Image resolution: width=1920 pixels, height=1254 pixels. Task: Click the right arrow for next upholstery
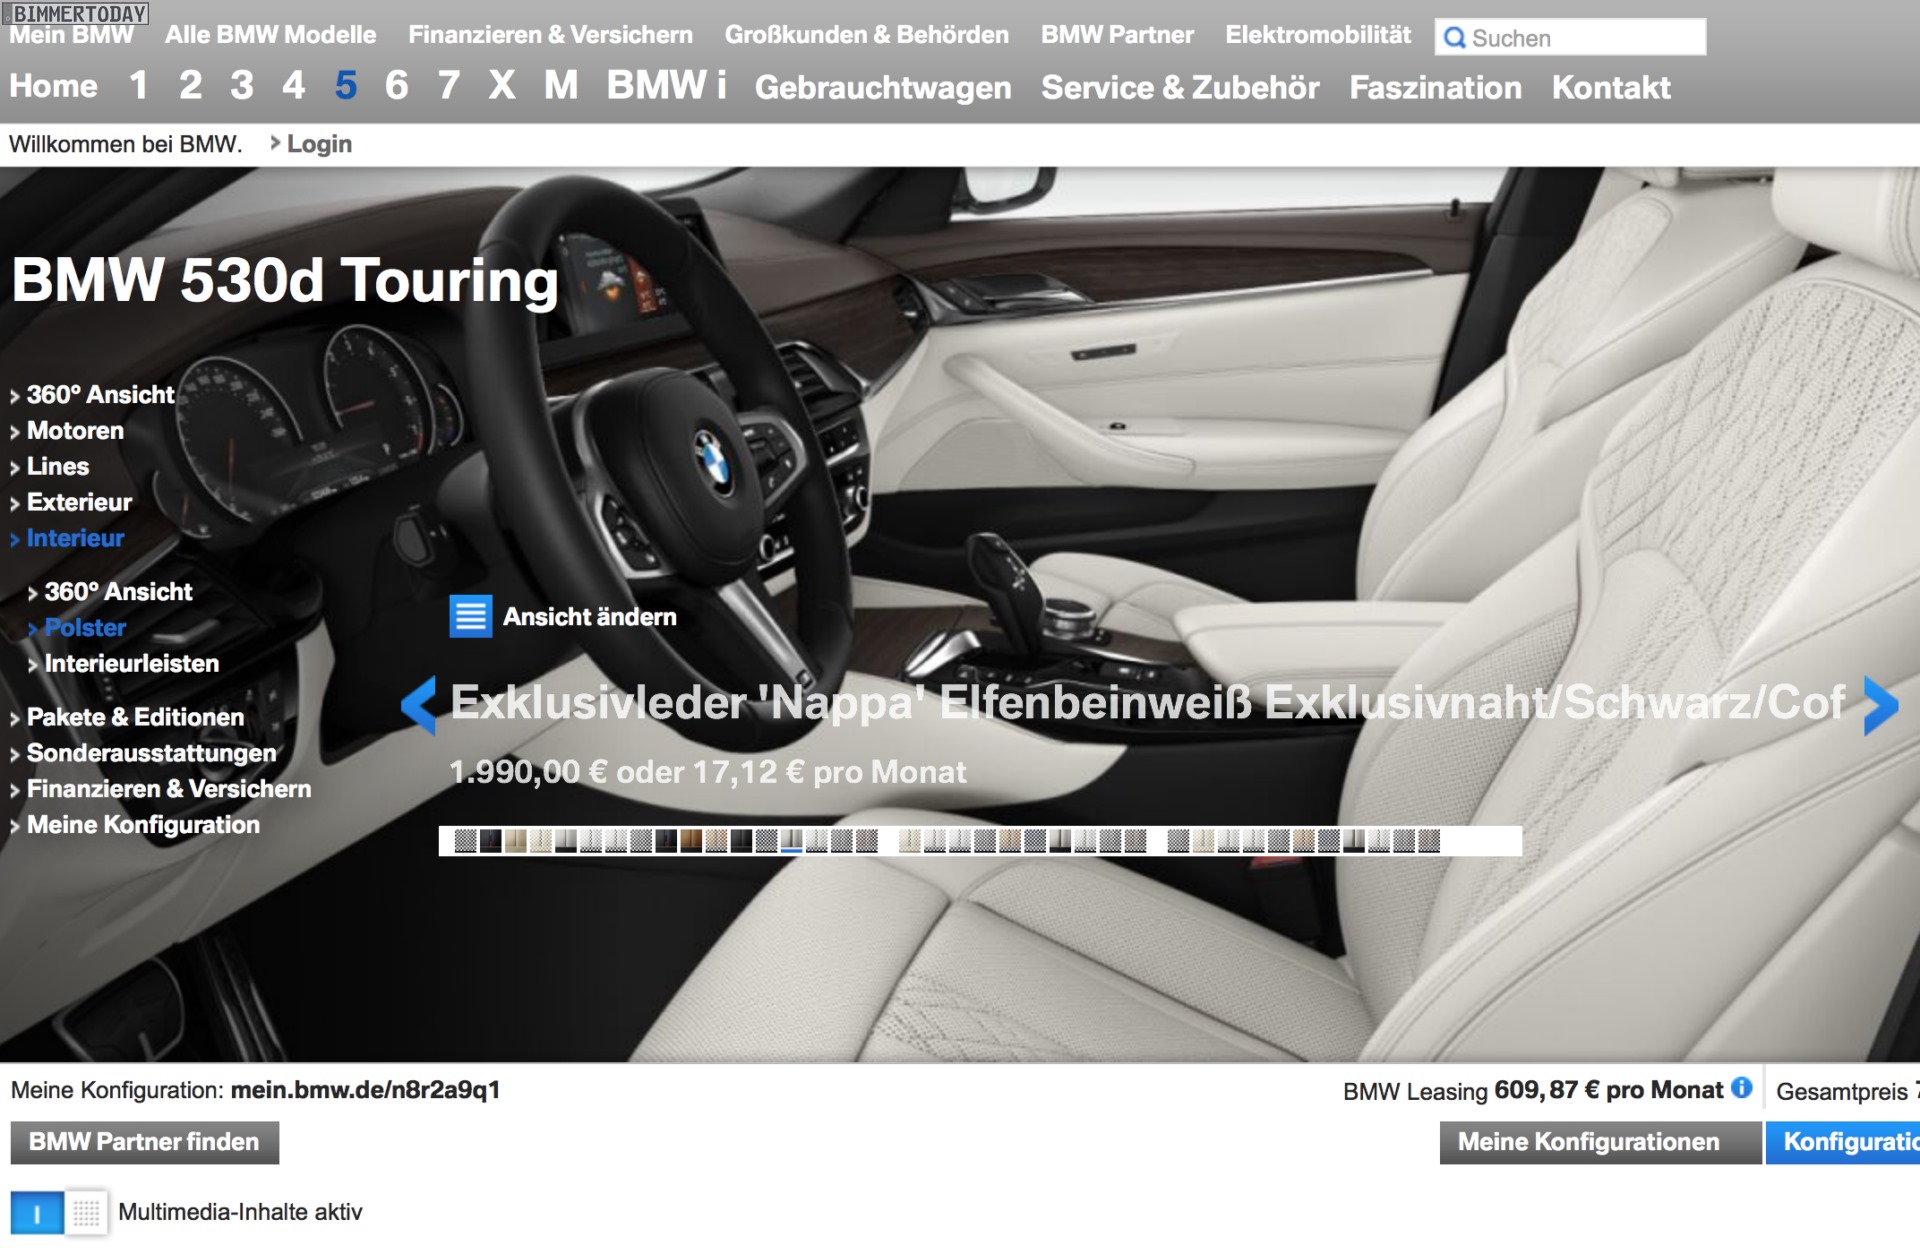(1880, 705)
